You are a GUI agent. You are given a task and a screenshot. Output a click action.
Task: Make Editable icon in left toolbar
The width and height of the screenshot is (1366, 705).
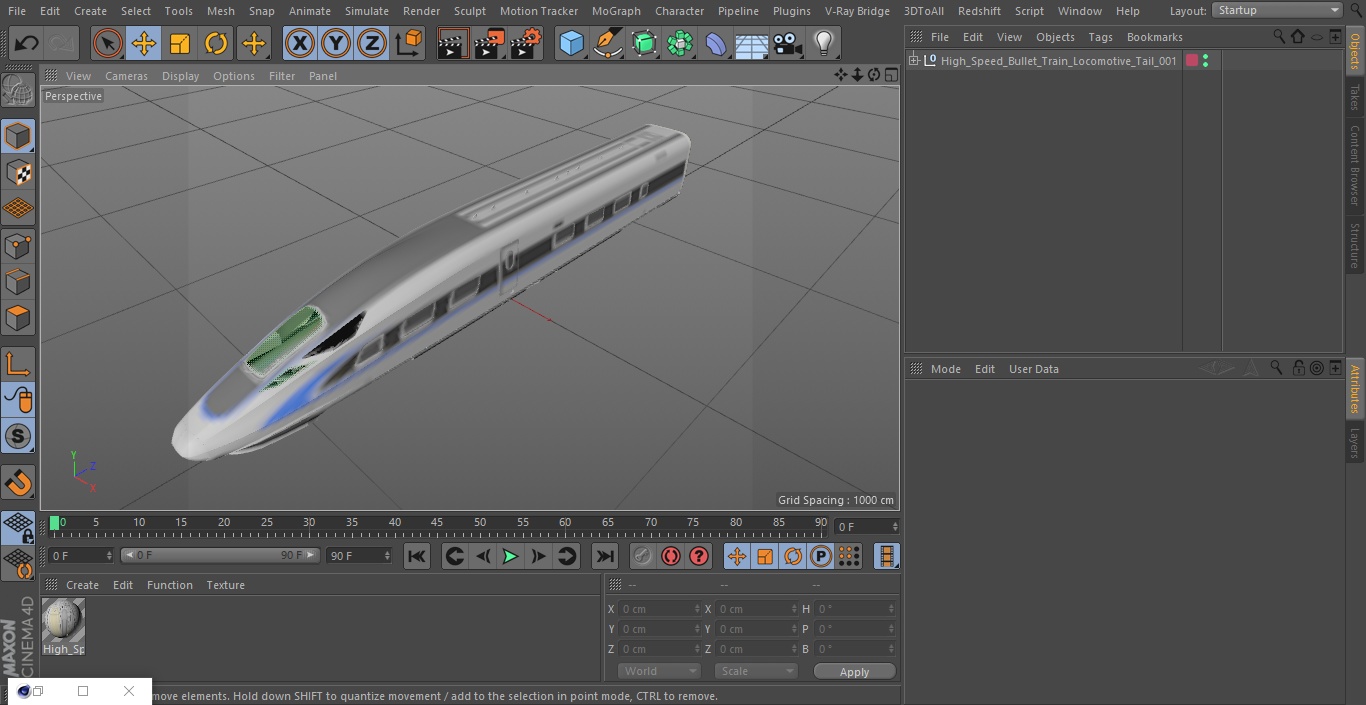[18, 91]
